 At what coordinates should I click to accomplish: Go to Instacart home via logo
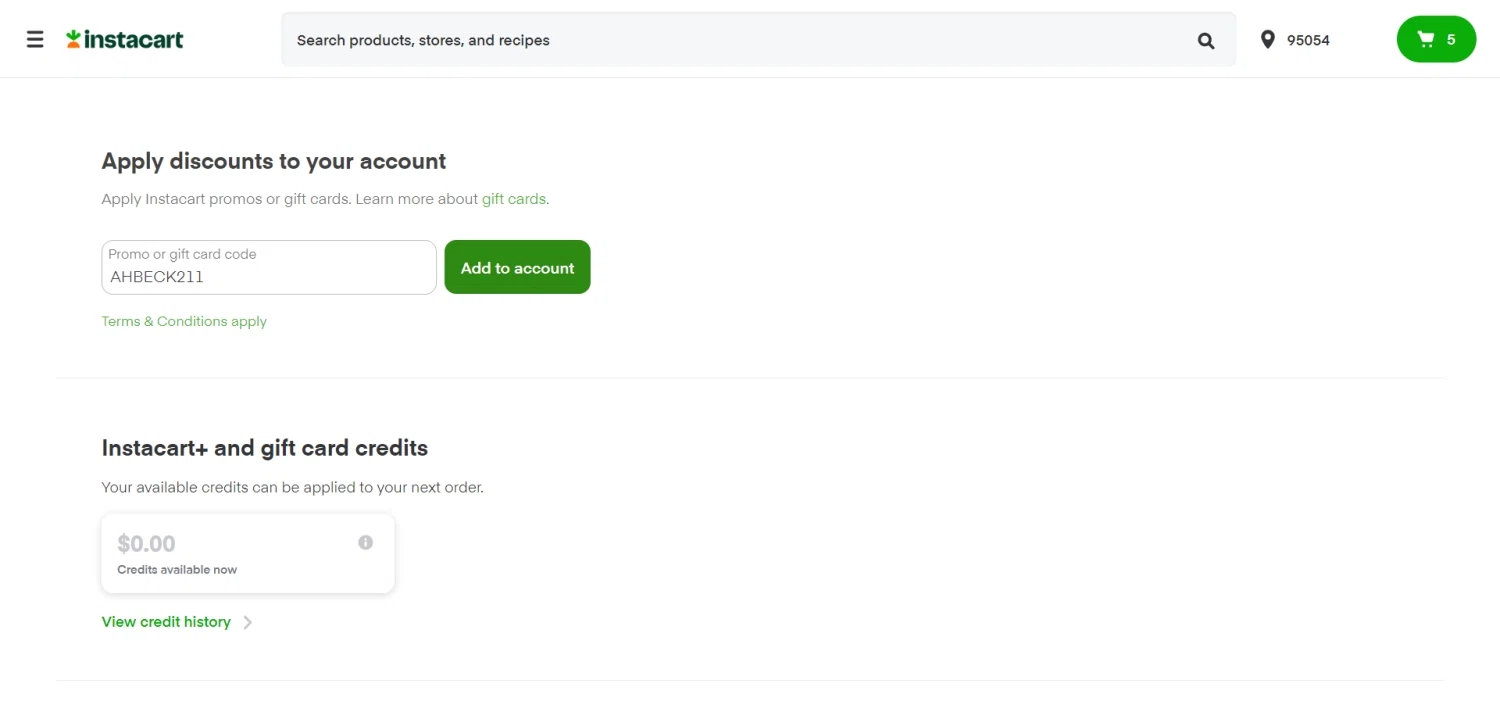(x=125, y=40)
